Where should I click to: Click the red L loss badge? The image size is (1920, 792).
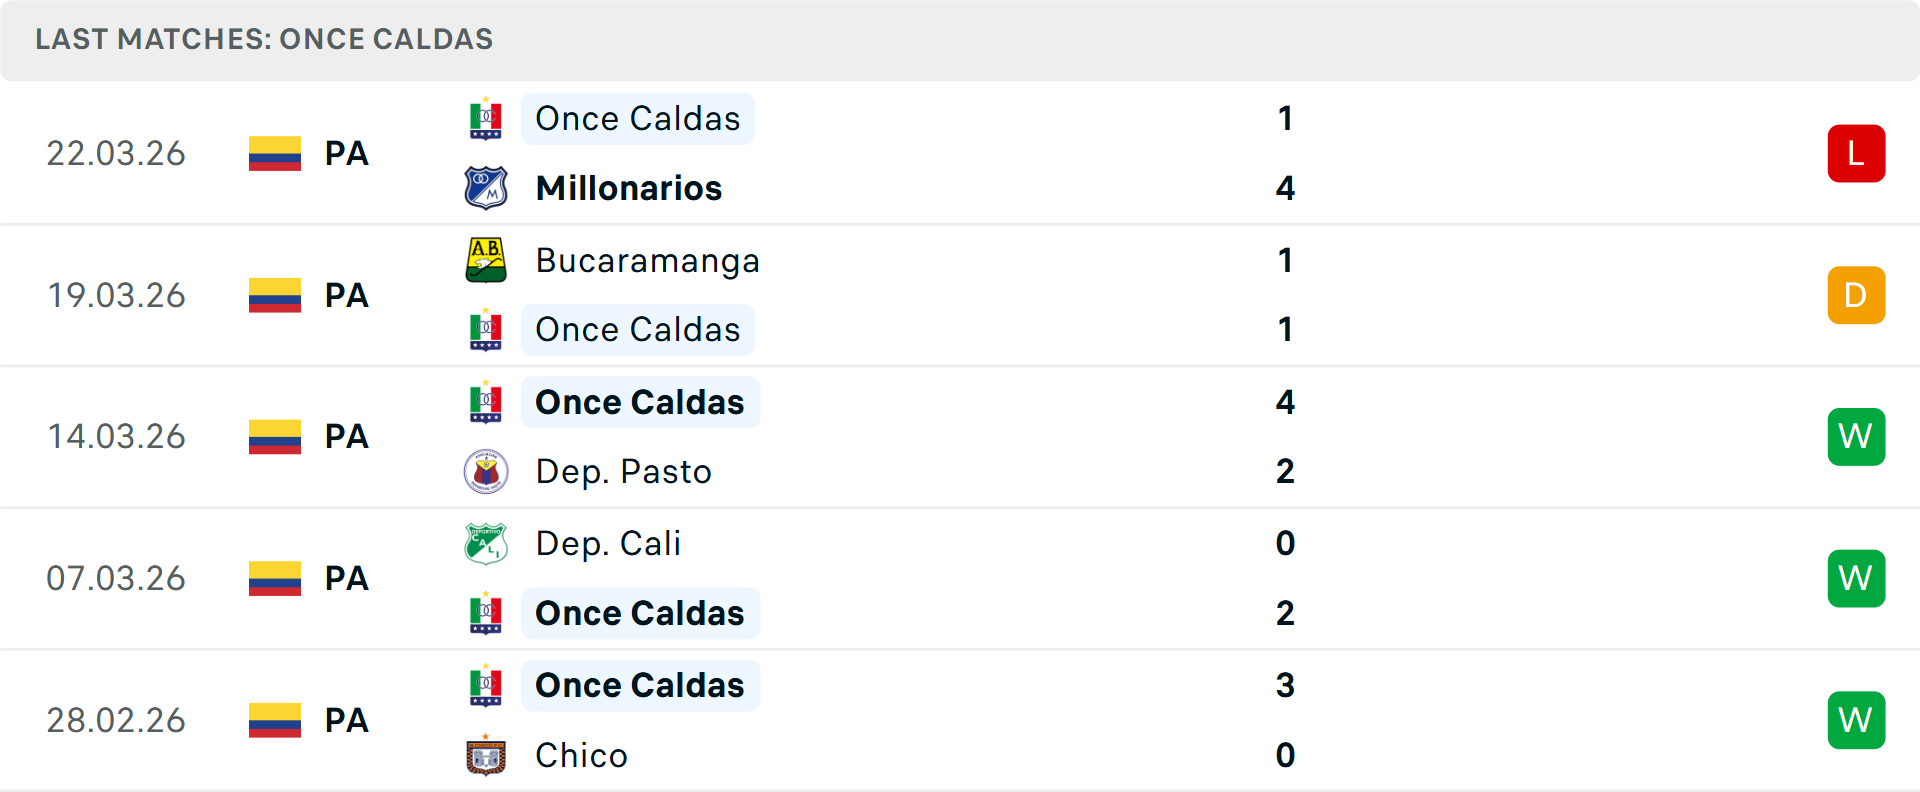pos(1856,153)
